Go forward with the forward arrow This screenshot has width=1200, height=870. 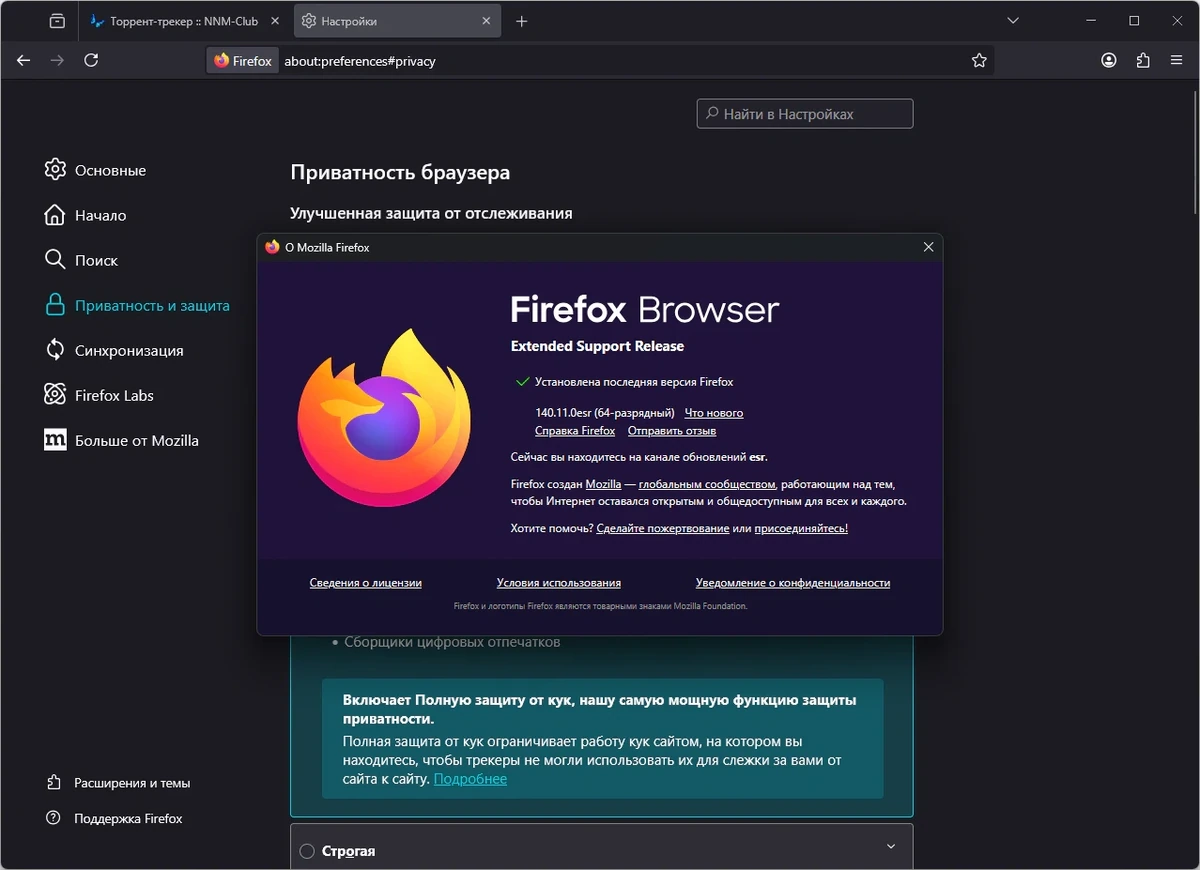tap(57, 60)
